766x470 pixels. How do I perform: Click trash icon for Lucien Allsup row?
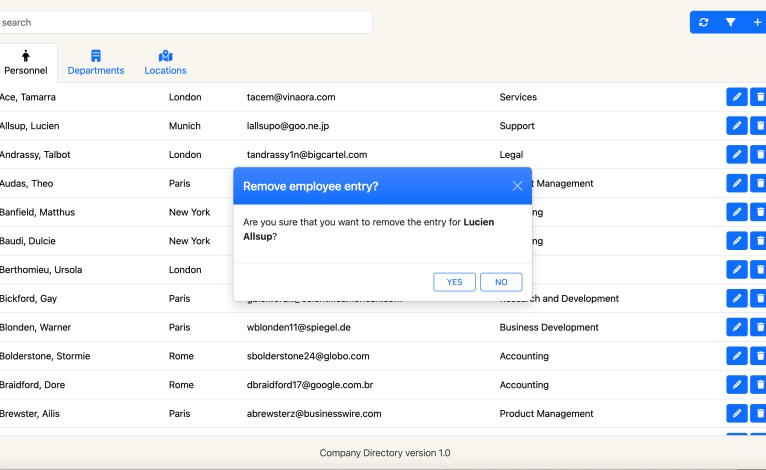pyautogui.click(x=759, y=126)
